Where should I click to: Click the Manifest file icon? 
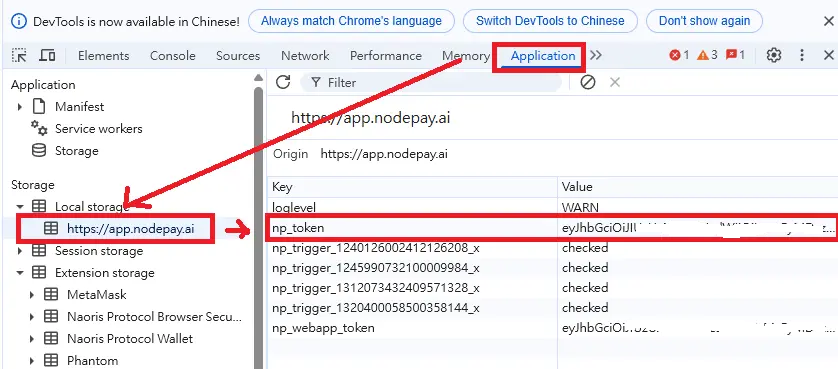pyautogui.click(x=39, y=106)
